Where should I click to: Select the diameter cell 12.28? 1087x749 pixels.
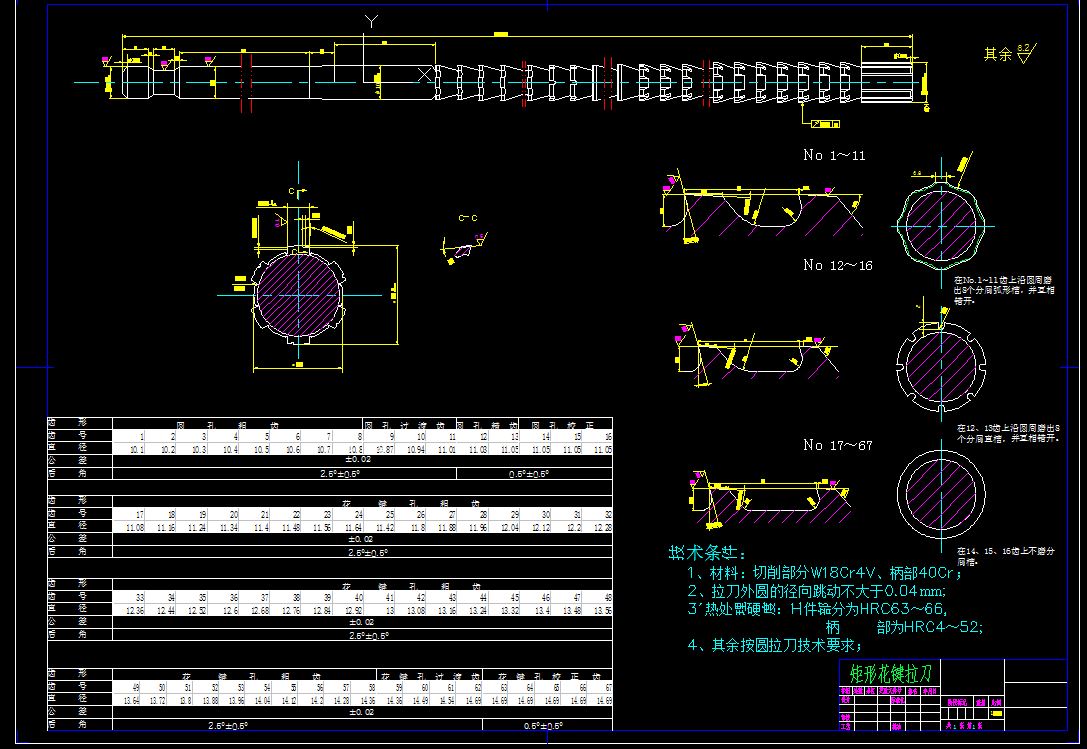pos(603,528)
